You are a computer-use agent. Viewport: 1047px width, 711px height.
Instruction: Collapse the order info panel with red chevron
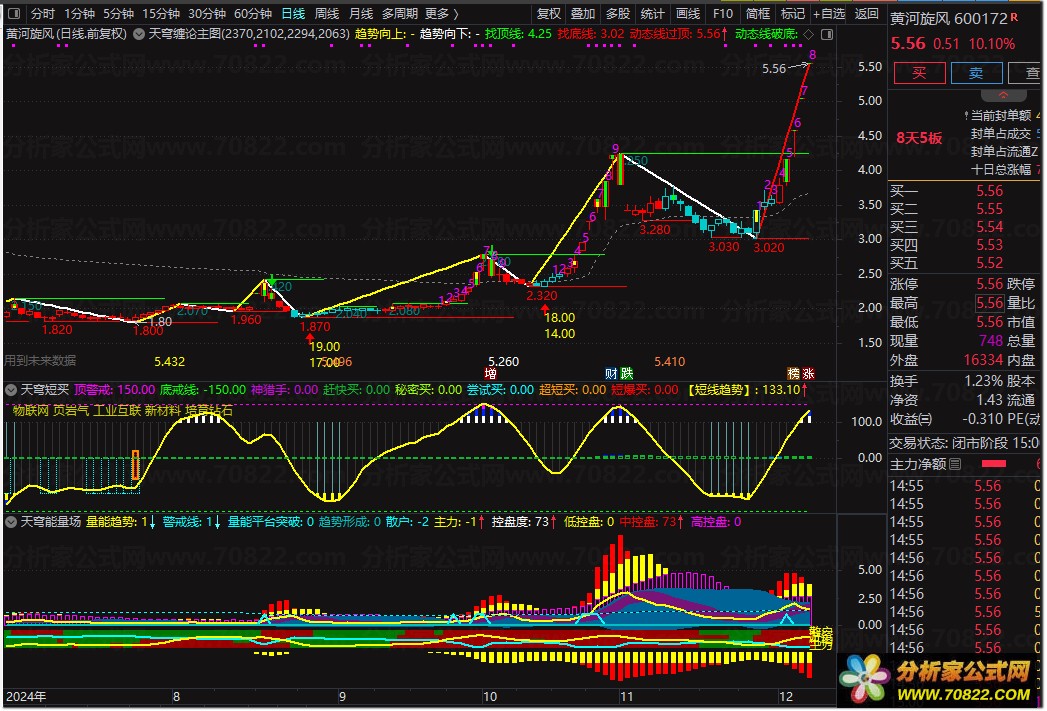[1002, 95]
